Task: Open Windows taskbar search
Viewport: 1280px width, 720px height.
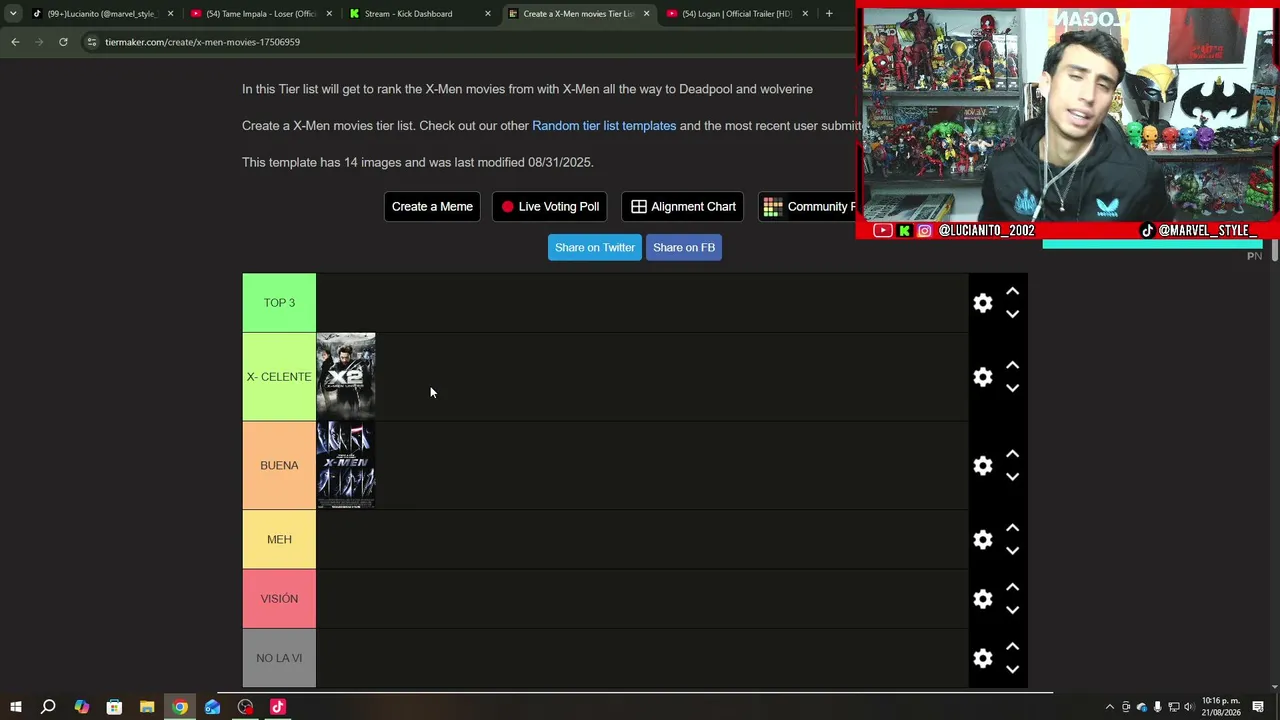Action: [48, 707]
